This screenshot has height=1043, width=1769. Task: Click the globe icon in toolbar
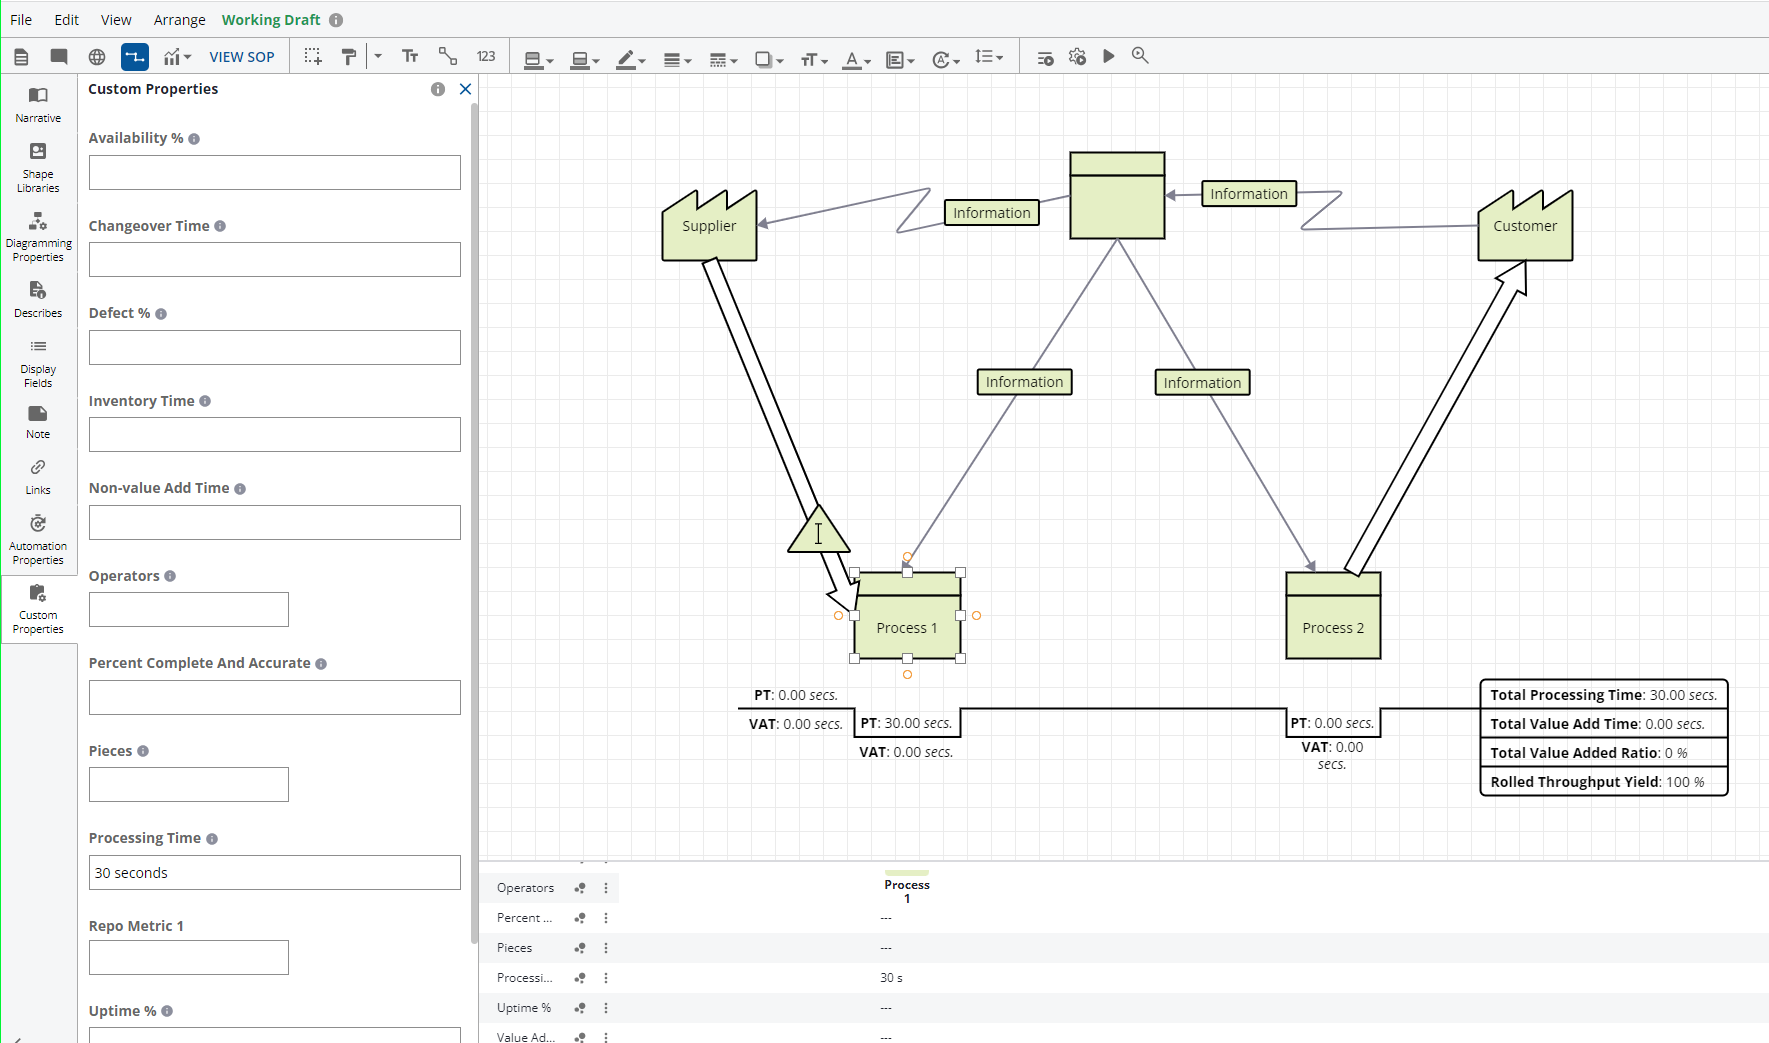pyautogui.click(x=97, y=57)
